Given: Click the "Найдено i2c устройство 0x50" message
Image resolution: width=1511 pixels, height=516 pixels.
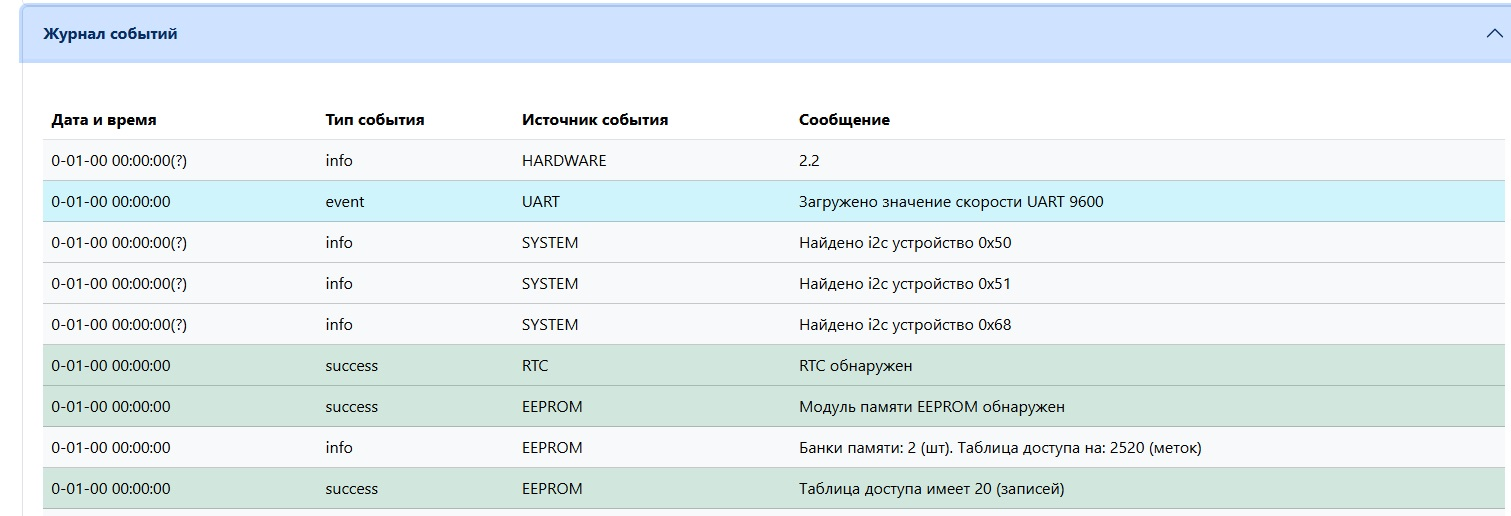Looking at the screenshot, I should click(905, 243).
